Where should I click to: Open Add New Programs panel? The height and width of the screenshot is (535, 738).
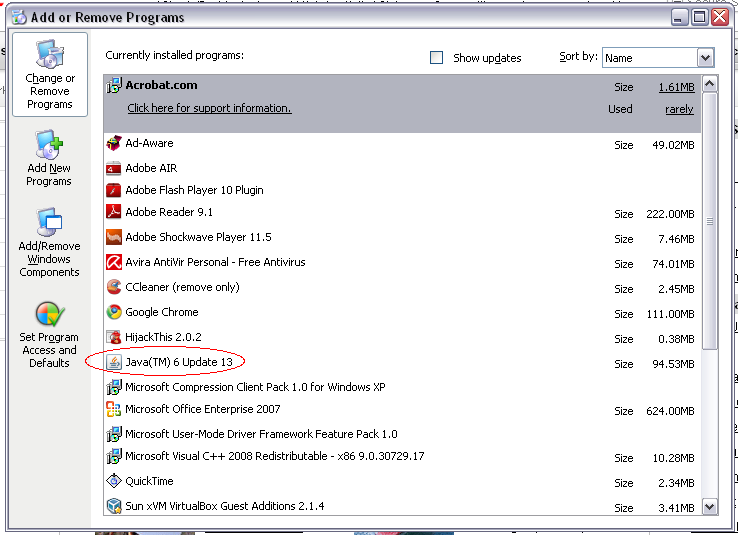49,158
